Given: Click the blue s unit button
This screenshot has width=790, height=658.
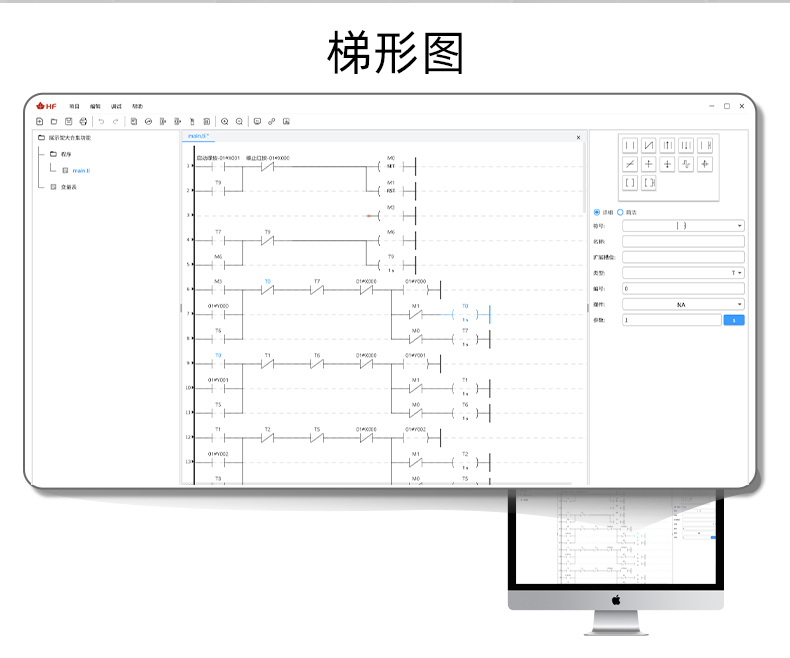Looking at the screenshot, I should [x=734, y=320].
